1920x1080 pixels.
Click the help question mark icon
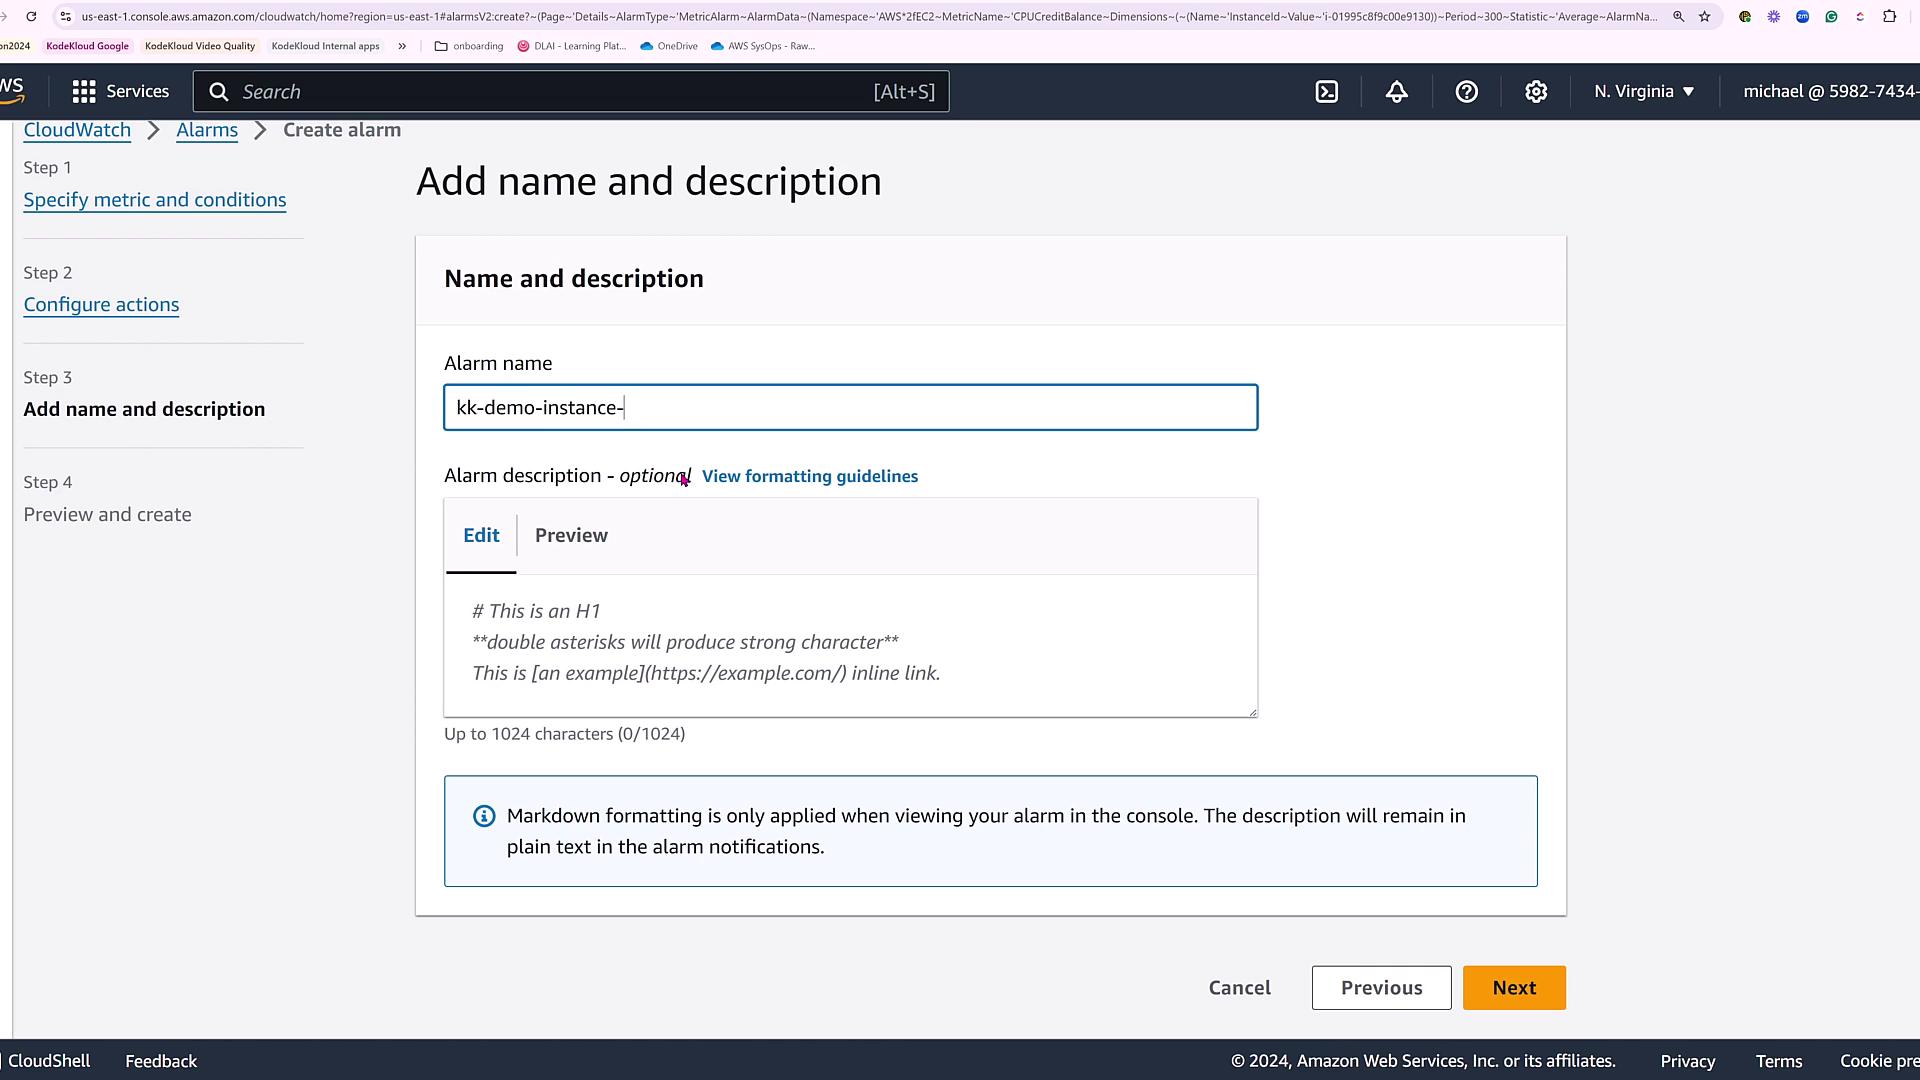tap(1466, 92)
